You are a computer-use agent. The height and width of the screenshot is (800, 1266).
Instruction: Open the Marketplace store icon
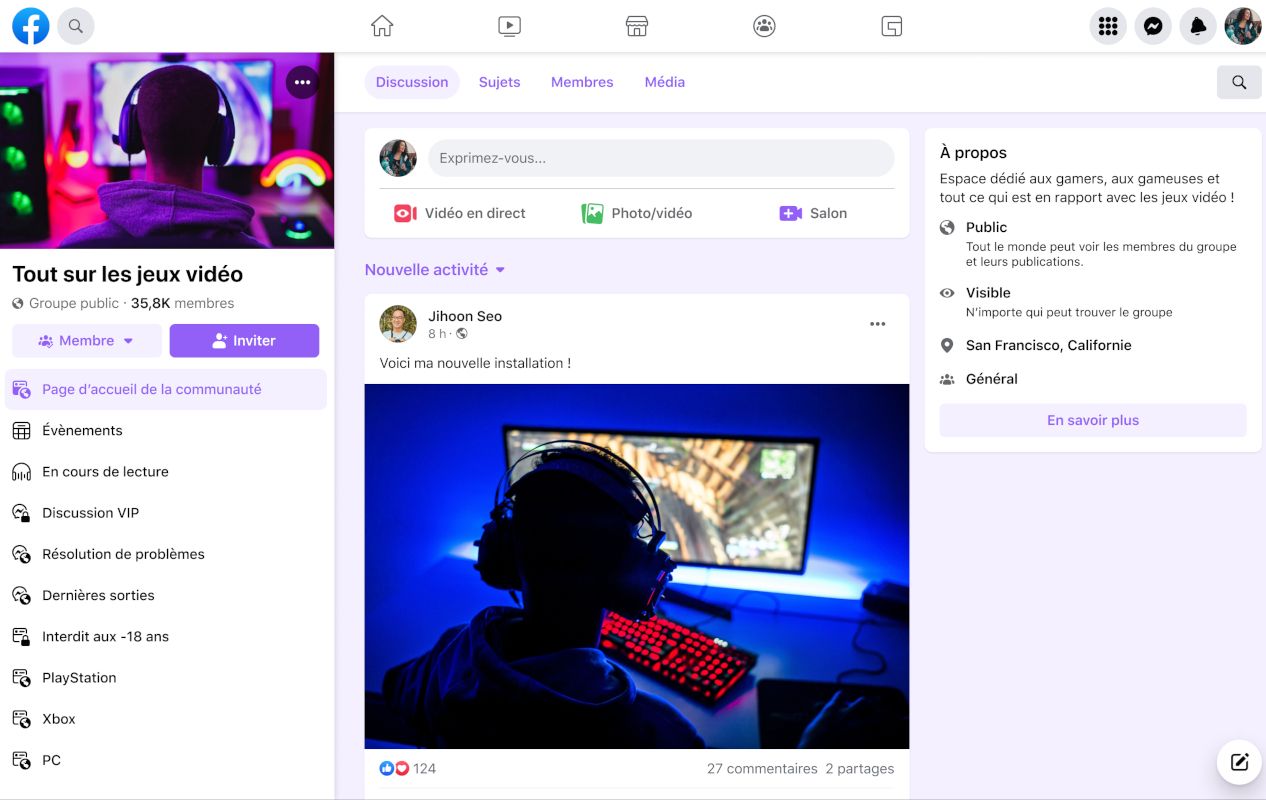637,26
